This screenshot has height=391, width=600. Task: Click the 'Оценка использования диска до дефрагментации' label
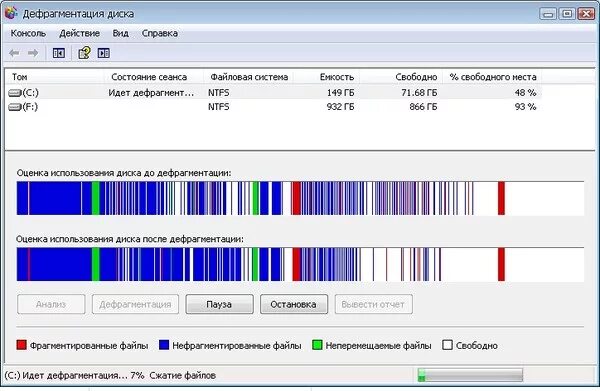click(x=124, y=173)
